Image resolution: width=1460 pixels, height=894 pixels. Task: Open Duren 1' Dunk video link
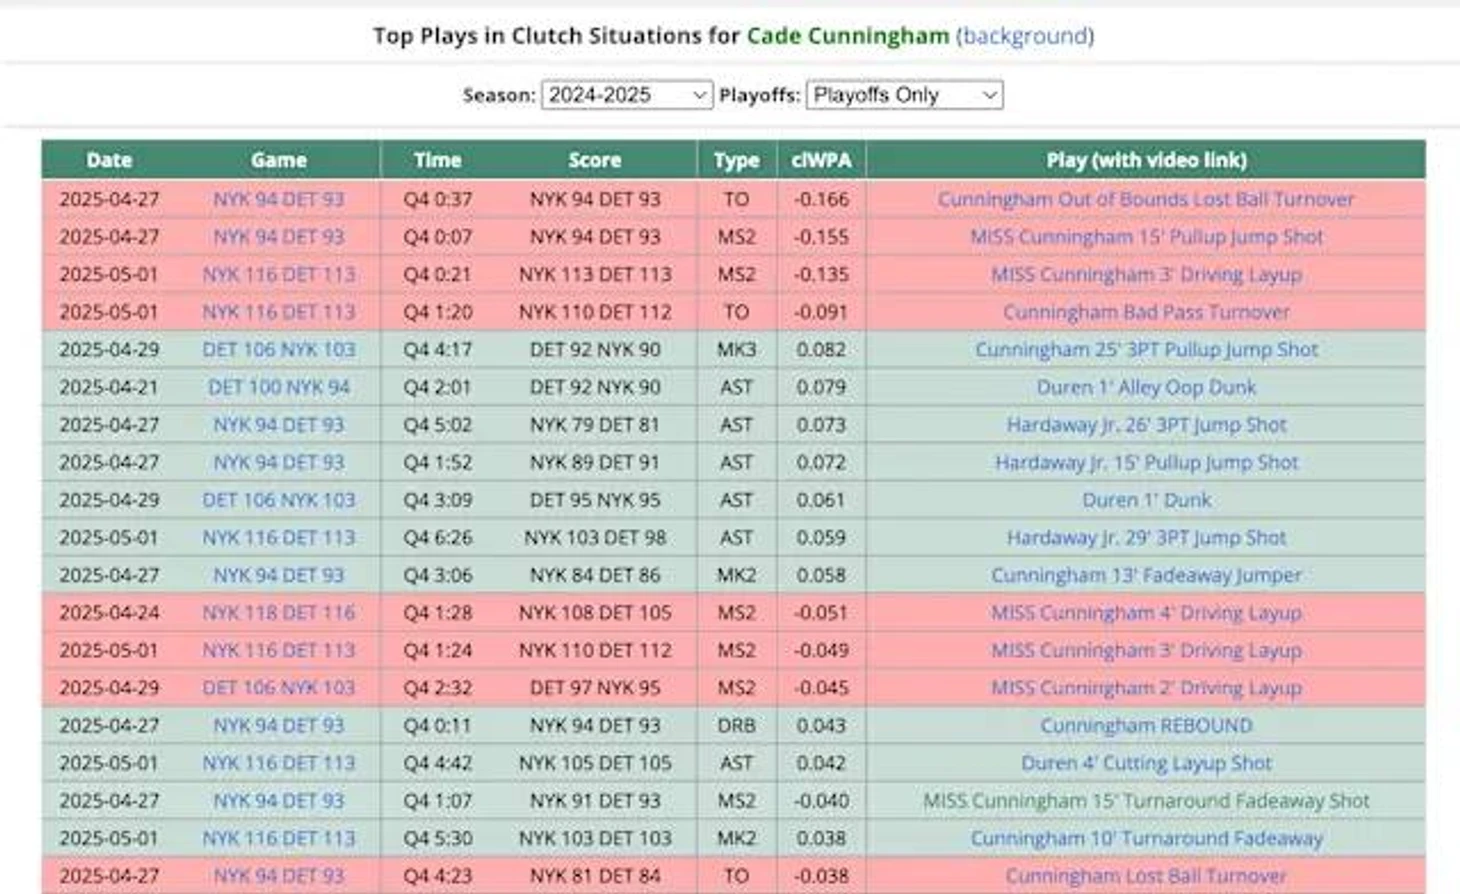click(1146, 500)
